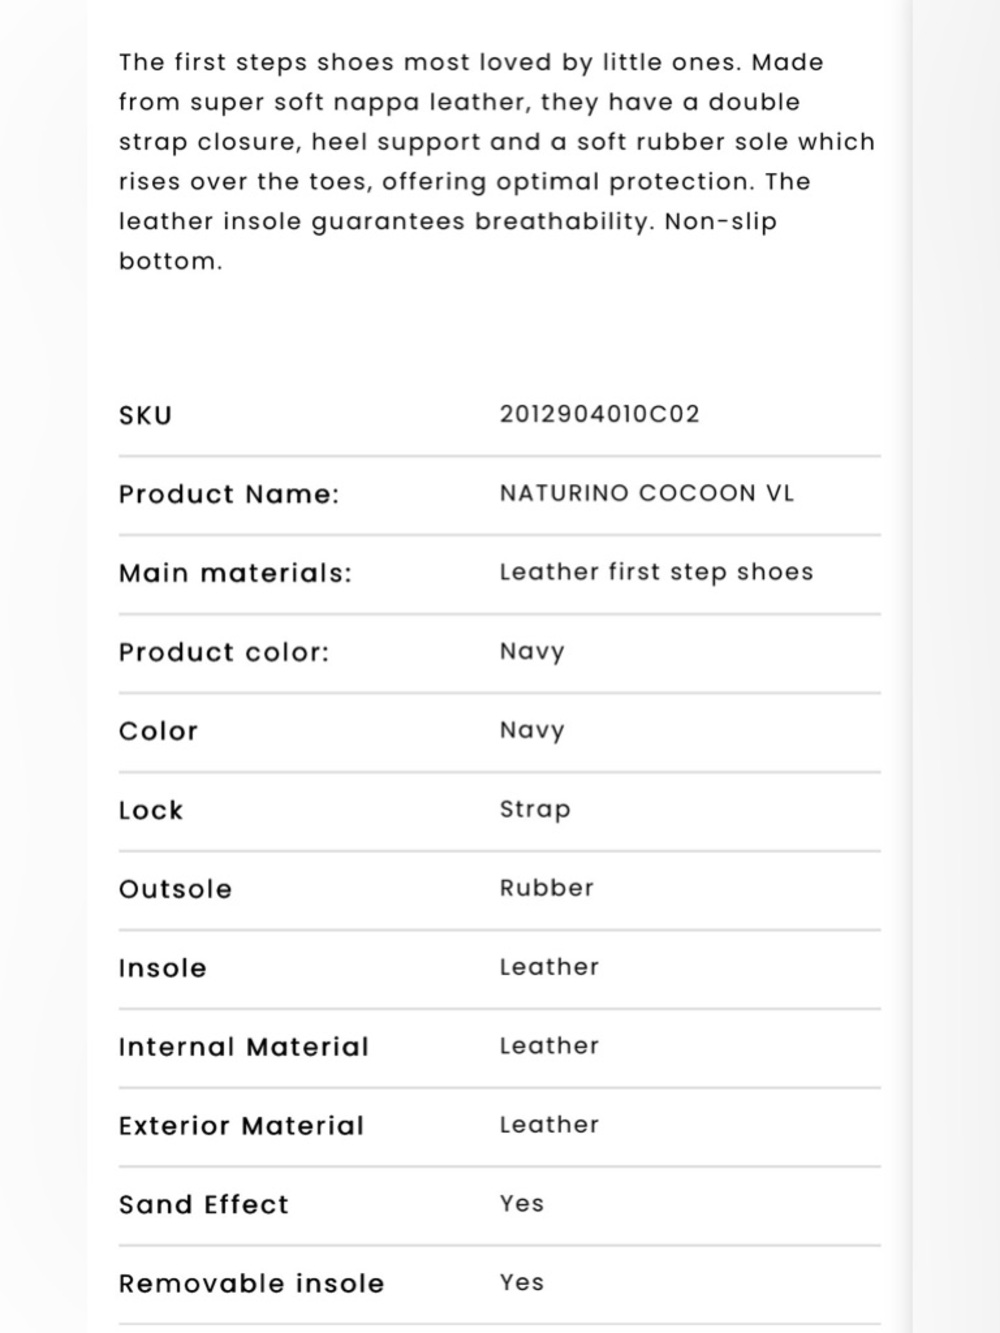Click the Main materials label
This screenshot has width=1000, height=1333.
coord(235,573)
